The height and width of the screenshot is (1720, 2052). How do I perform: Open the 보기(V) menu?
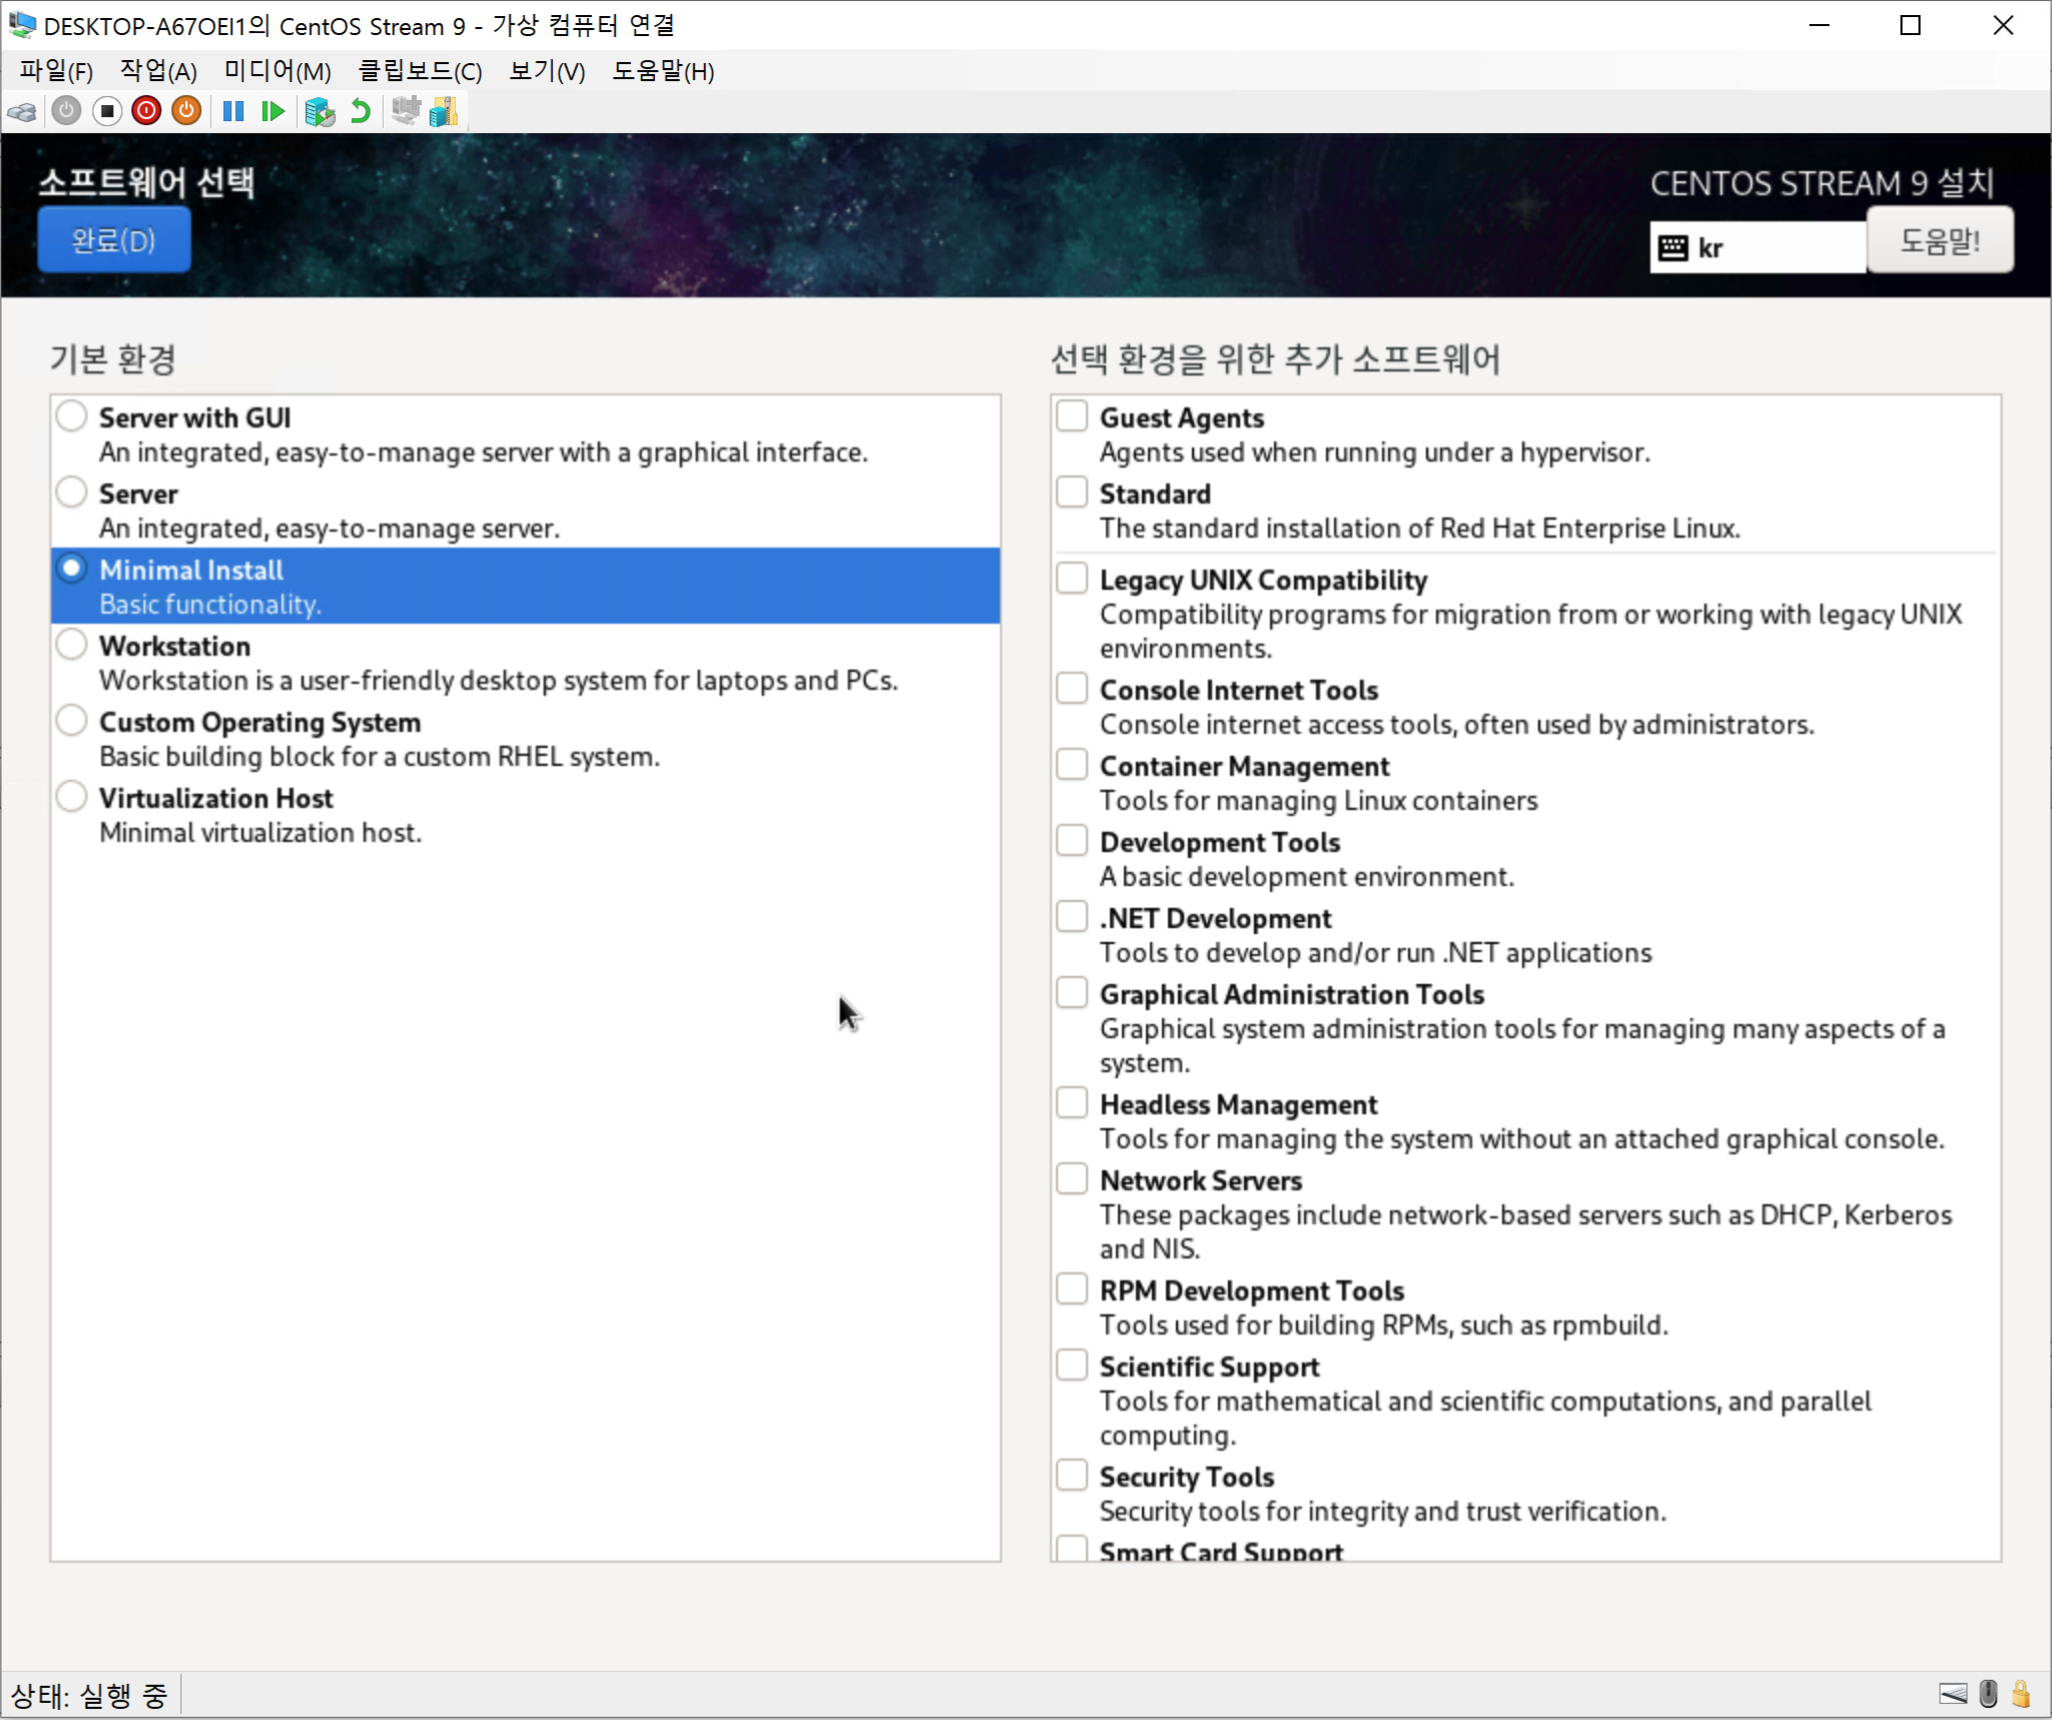point(547,72)
